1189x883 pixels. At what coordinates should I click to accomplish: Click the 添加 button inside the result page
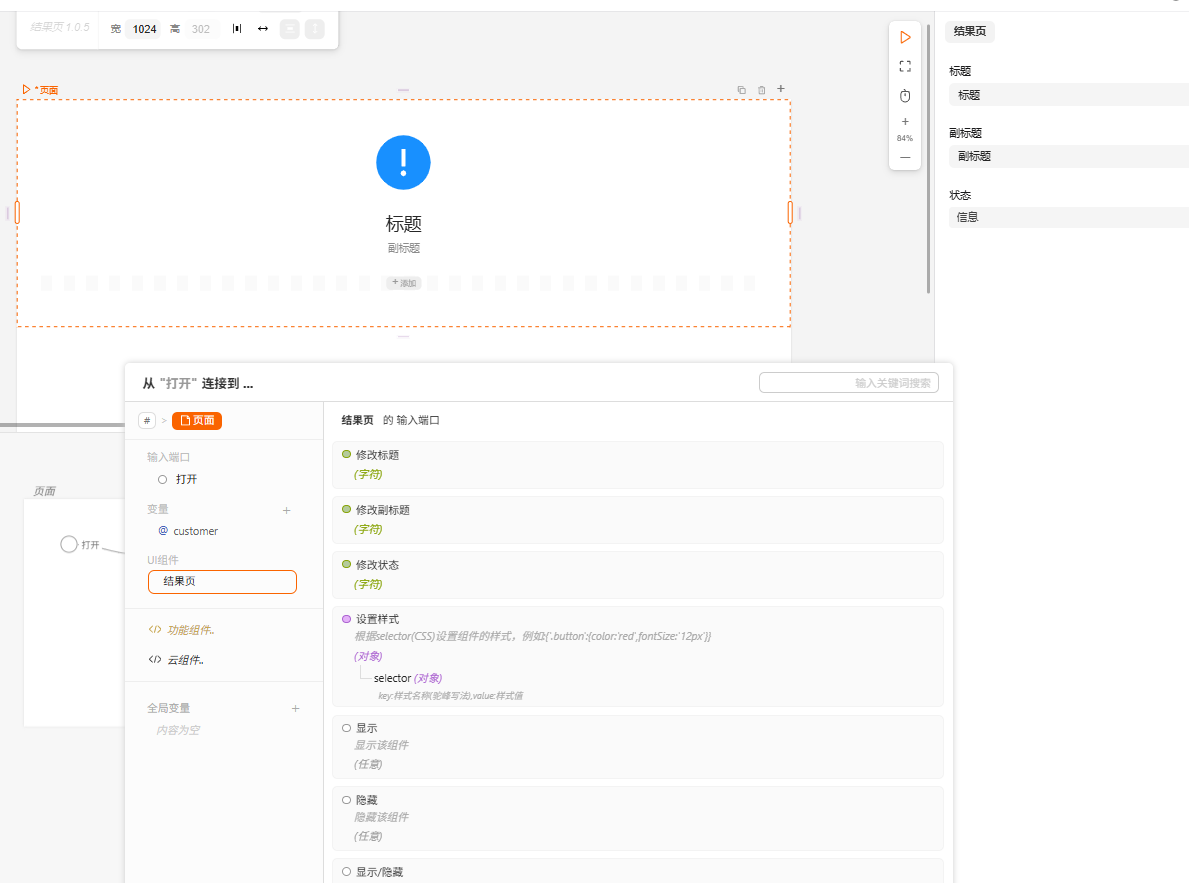point(404,283)
